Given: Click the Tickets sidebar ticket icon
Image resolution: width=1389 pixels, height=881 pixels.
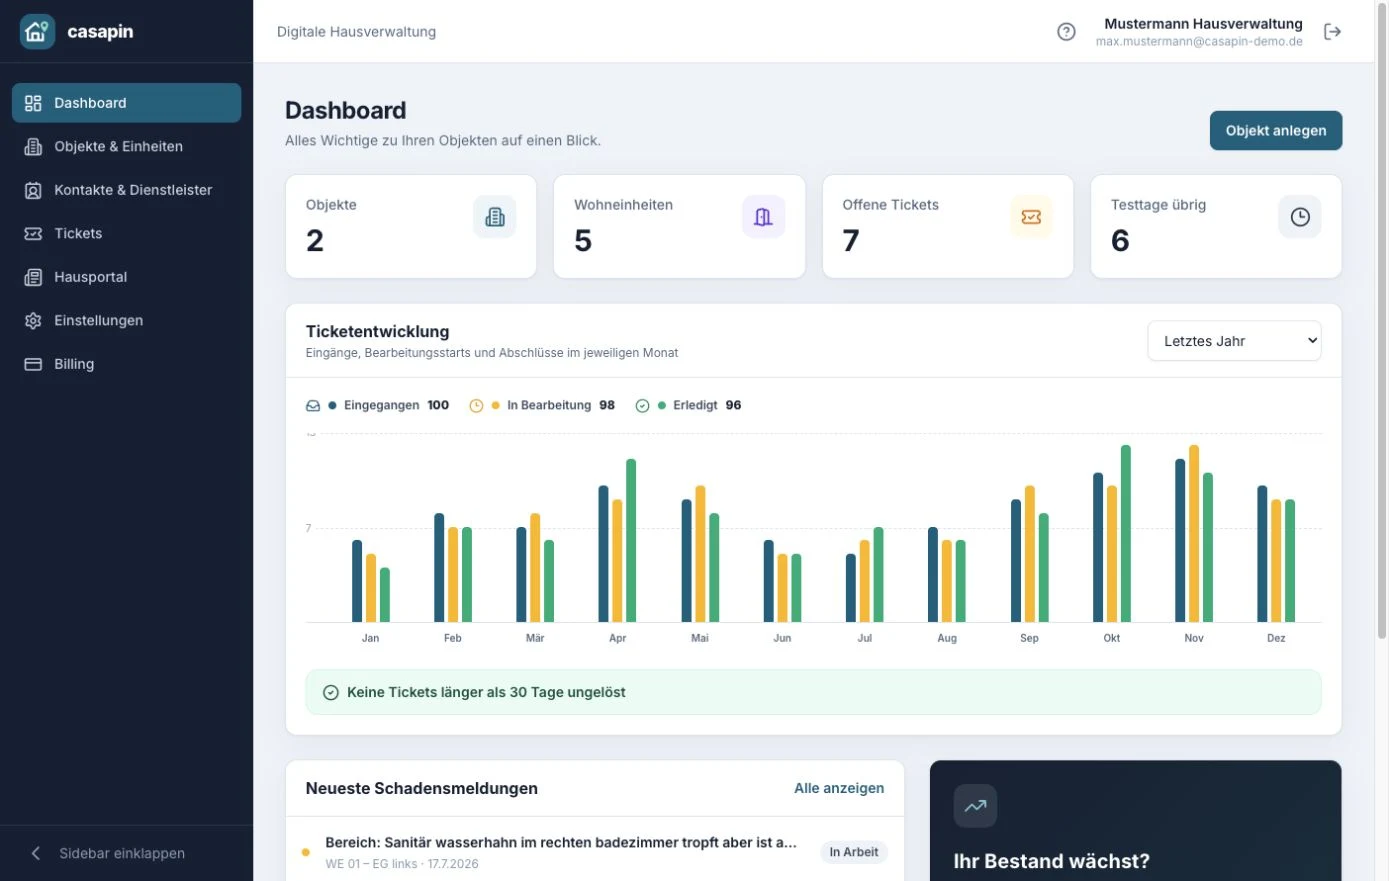Looking at the screenshot, I should click(x=33, y=233).
